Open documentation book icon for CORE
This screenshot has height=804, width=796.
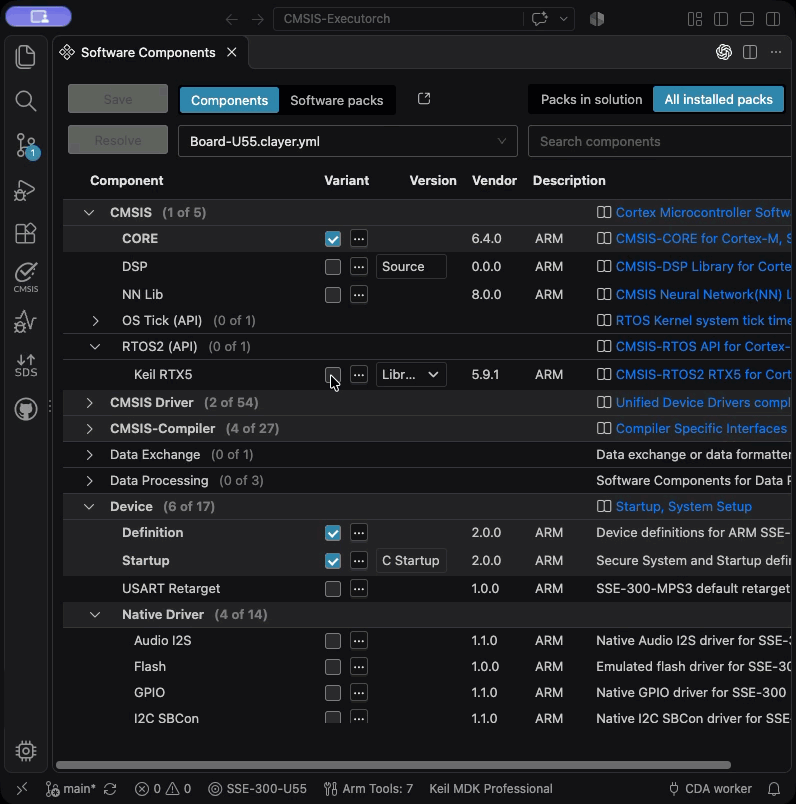coord(604,238)
